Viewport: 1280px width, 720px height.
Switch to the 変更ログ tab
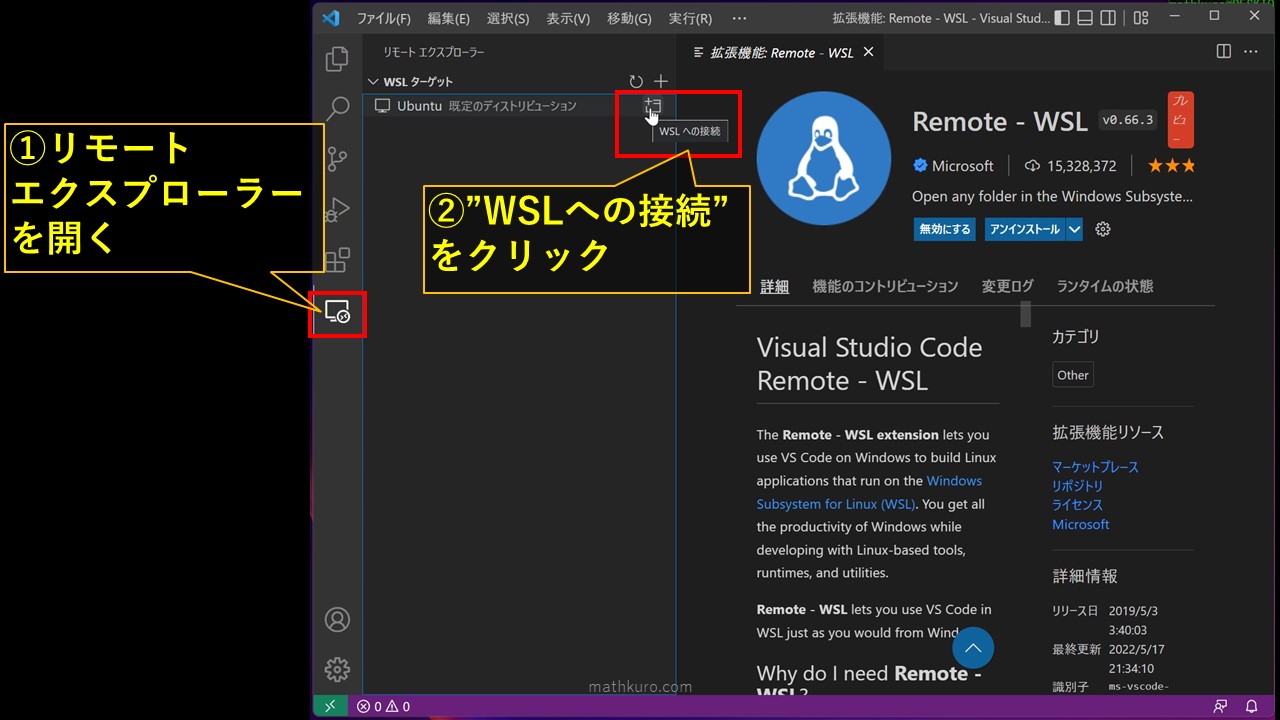1007,286
